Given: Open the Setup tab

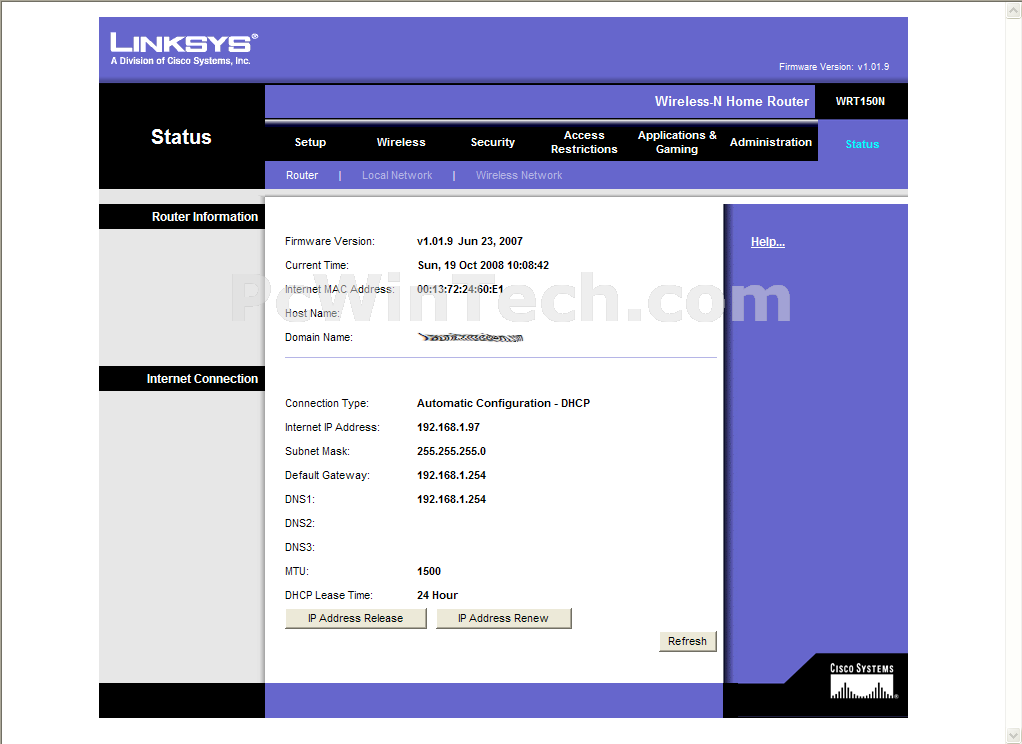Looking at the screenshot, I should 310,142.
